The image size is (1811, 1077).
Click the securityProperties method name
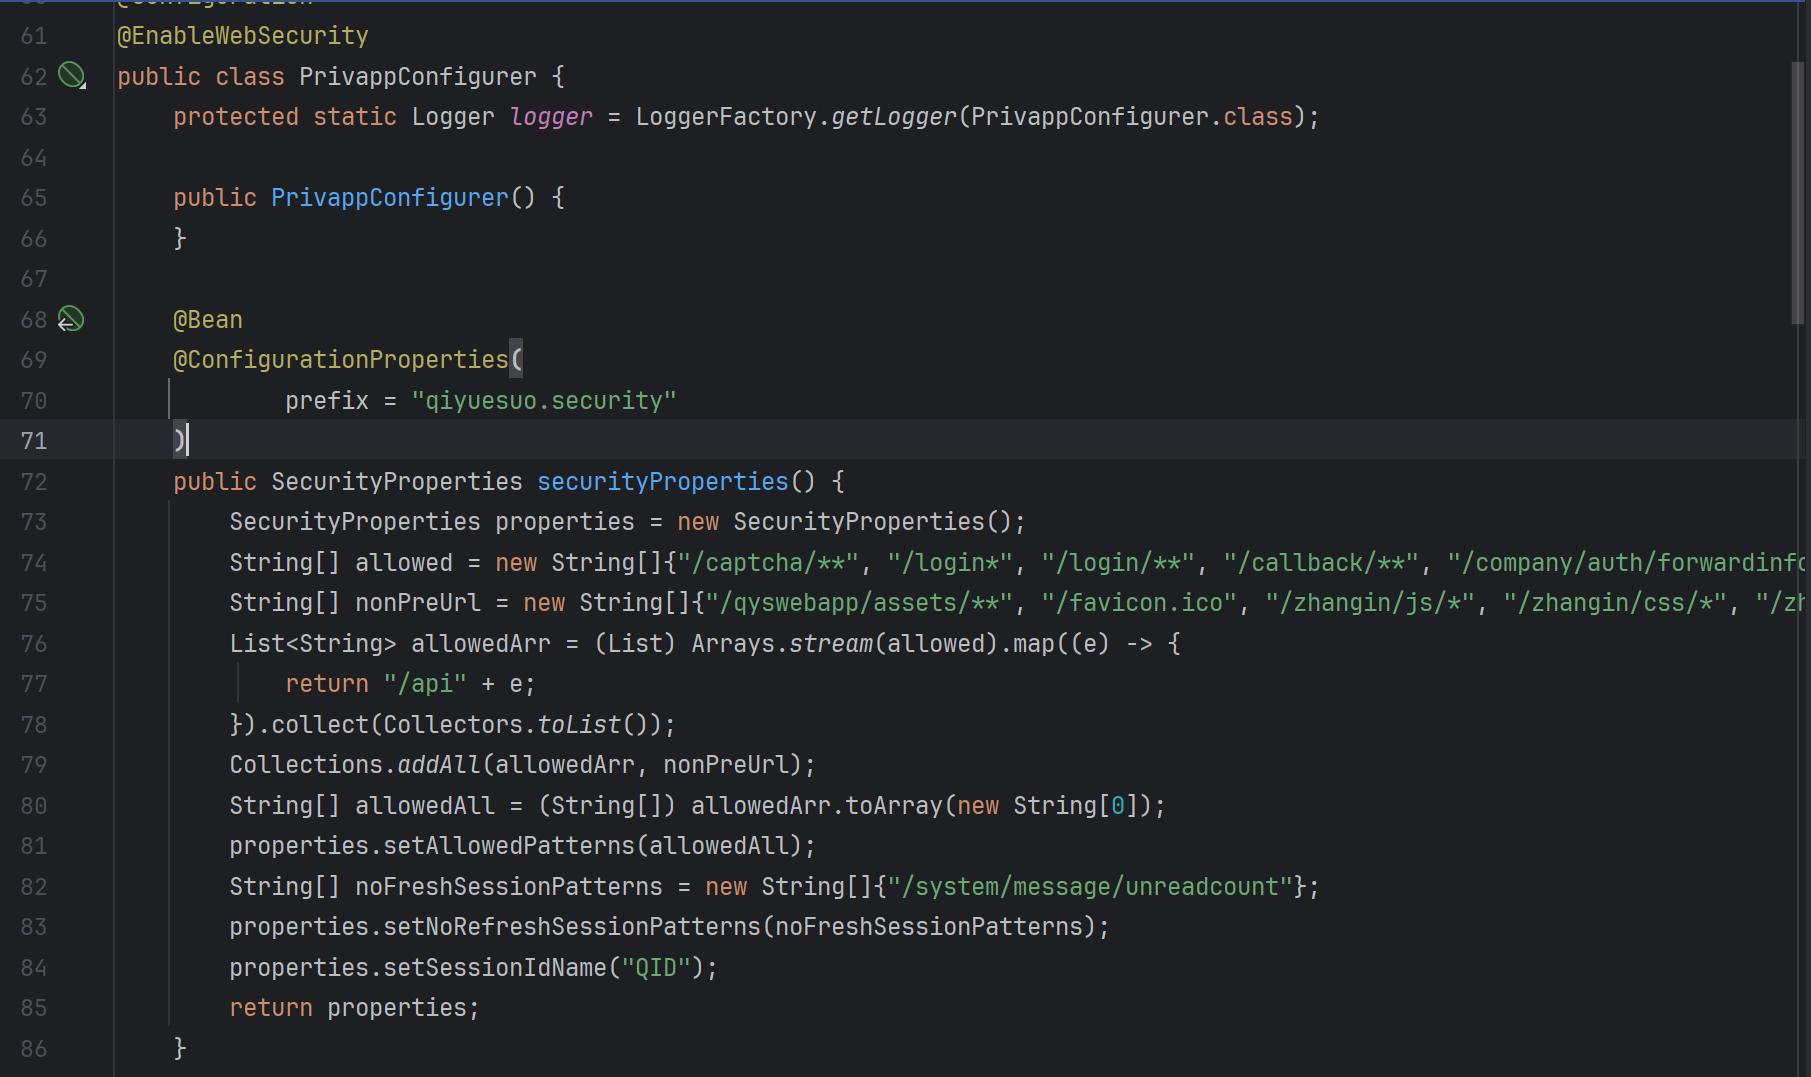pos(662,482)
